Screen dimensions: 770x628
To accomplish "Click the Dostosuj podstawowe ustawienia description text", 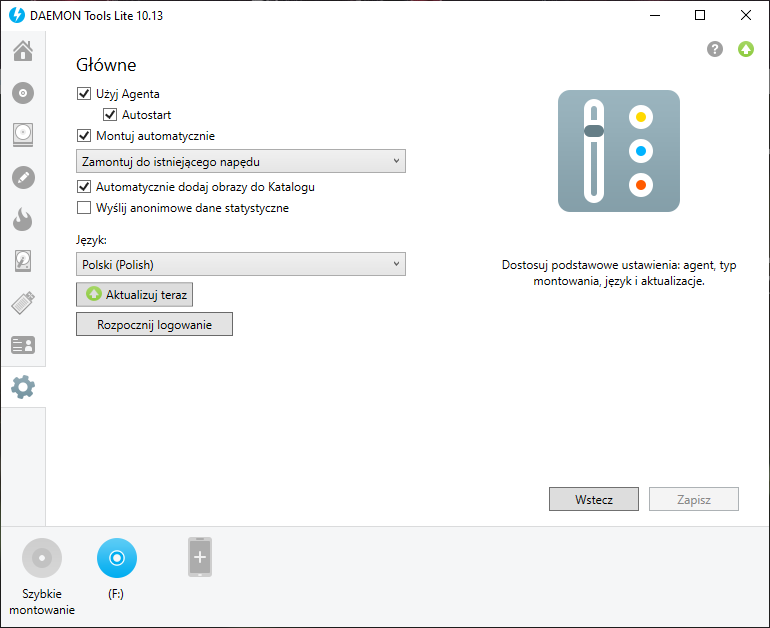I will (x=619, y=273).
